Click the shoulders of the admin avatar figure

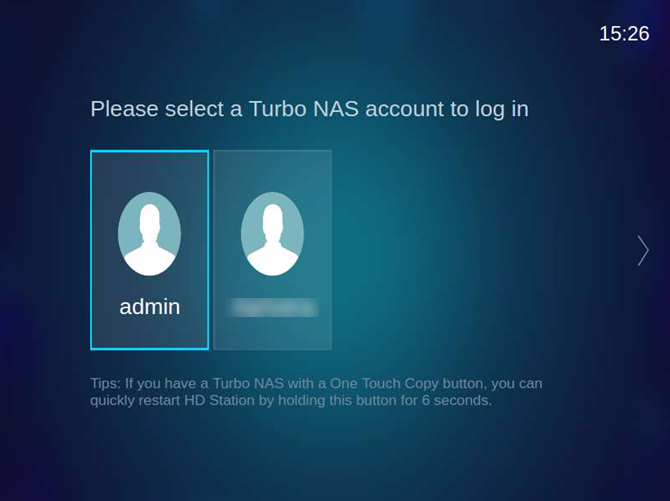(150, 262)
